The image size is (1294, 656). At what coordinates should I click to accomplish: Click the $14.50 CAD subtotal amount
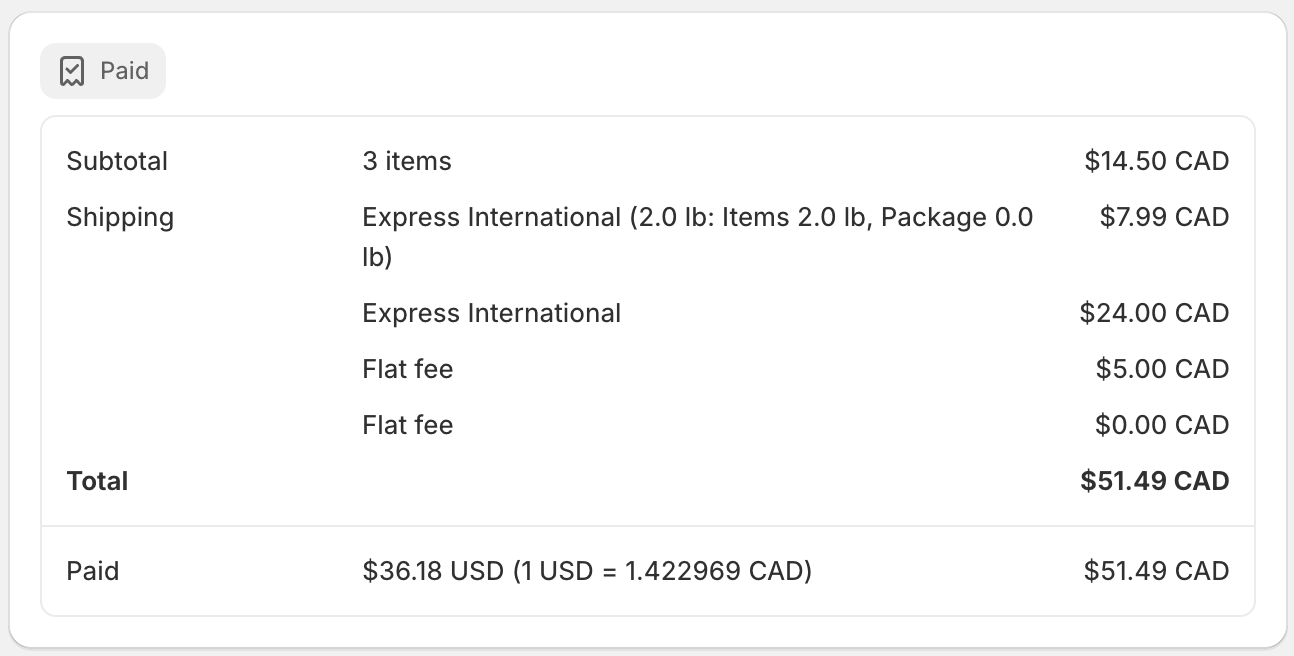click(1157, 161)
